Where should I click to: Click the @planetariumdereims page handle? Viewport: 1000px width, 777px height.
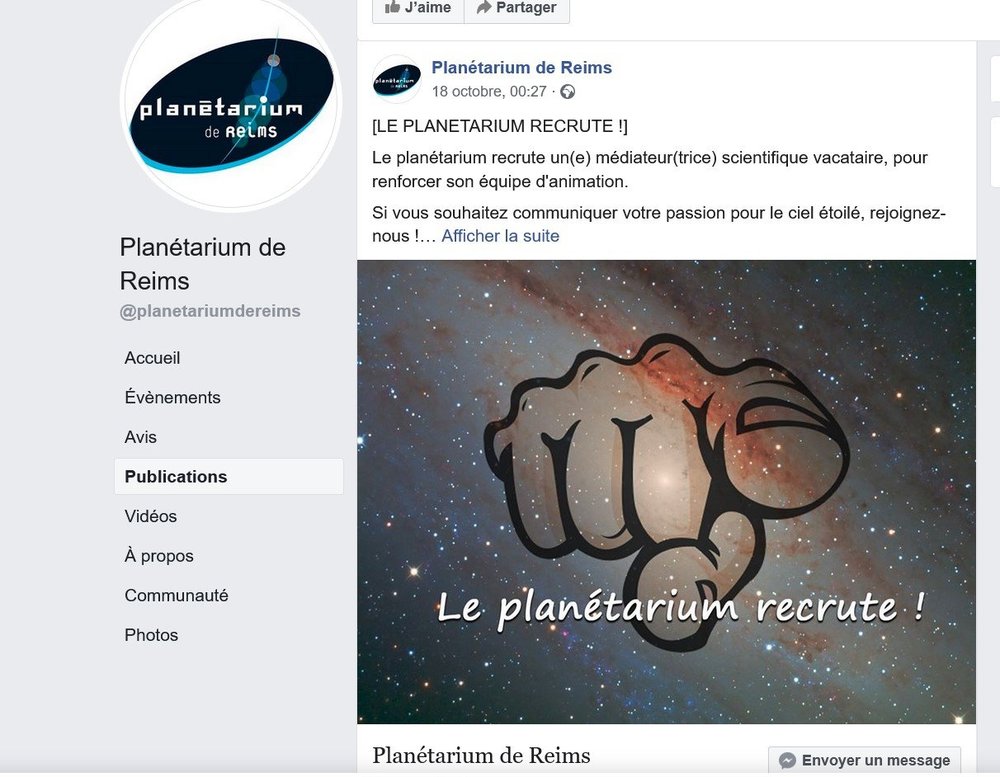210,311
